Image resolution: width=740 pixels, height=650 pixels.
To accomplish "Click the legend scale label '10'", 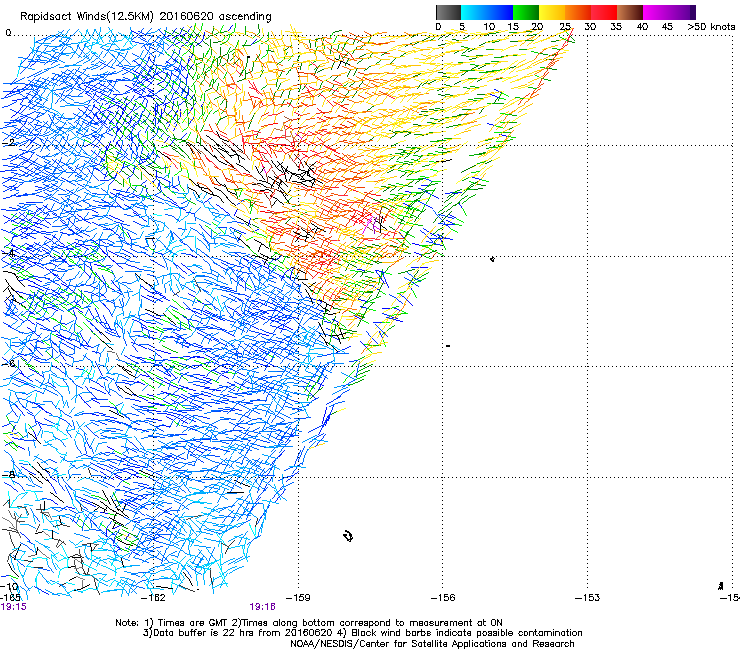I will [489, 27].
